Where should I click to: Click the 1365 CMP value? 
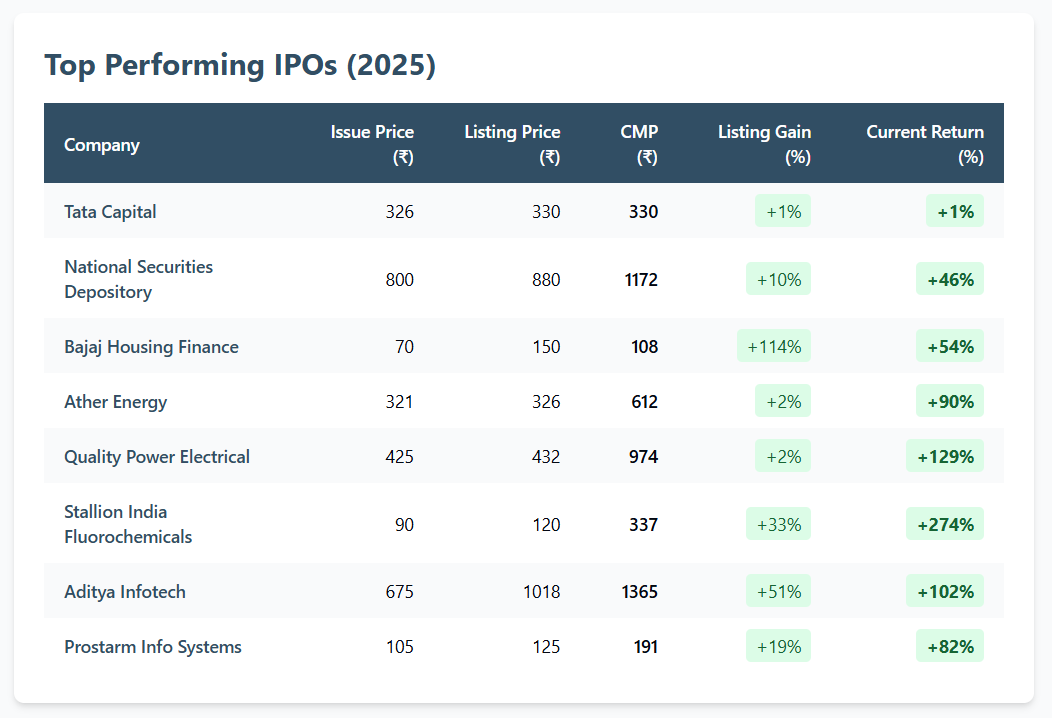(640, 592)
